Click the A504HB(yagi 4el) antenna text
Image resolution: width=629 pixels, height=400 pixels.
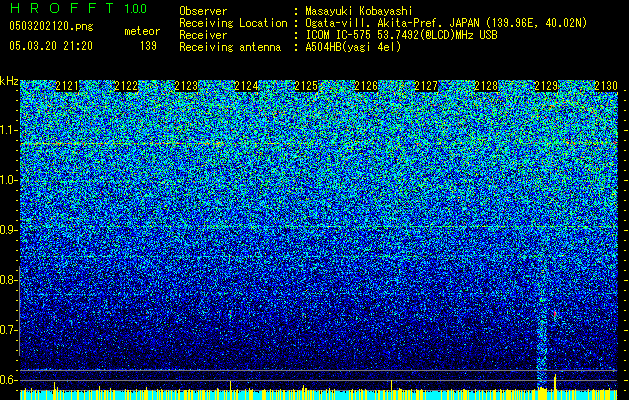pyautogui.click(x=353, y=47)
